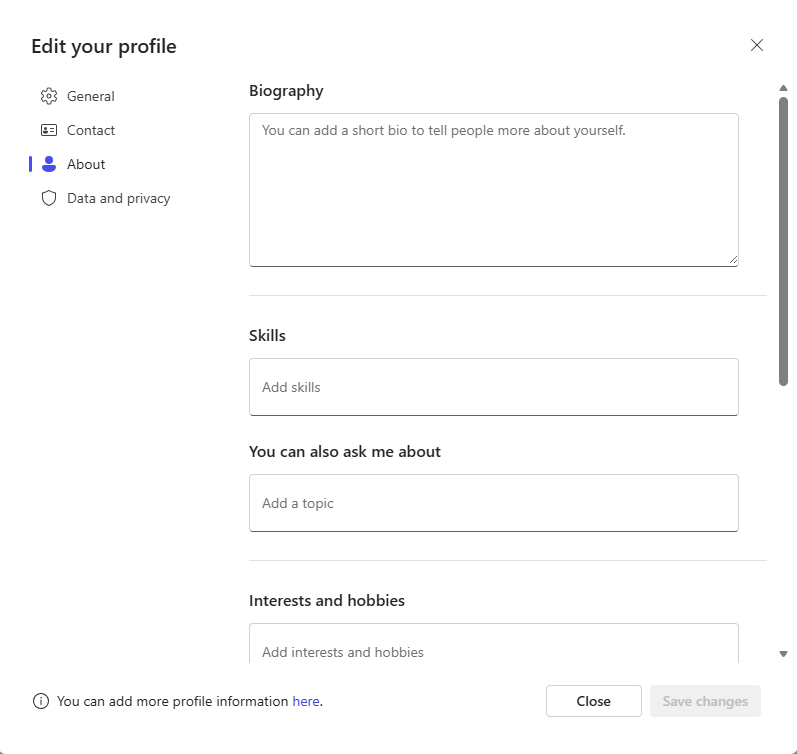Click the Add skills field

(x=493, y=387)
